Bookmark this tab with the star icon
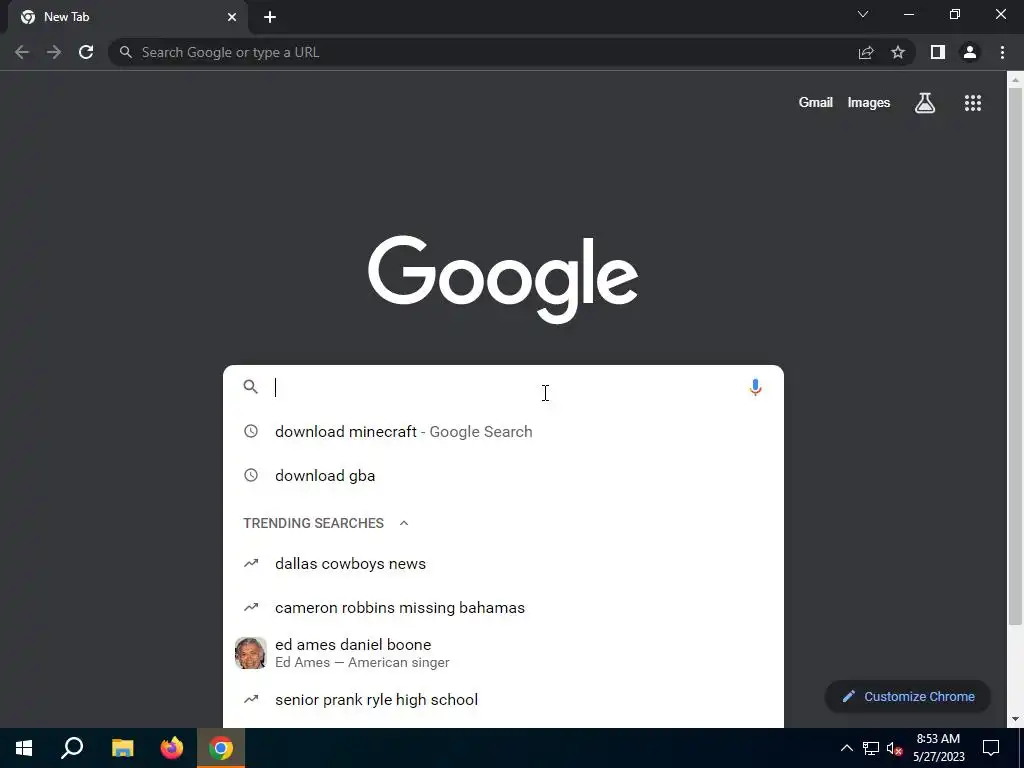The width and height of the screenshot is (1024, 768). [898, 52]
